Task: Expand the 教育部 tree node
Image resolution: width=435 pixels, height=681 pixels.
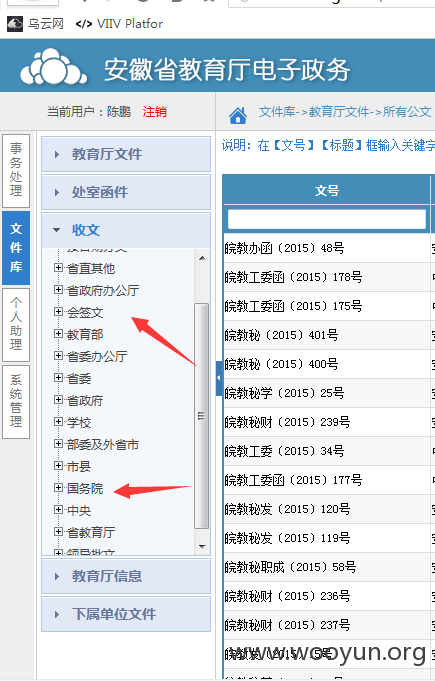Action: point(58,334)
